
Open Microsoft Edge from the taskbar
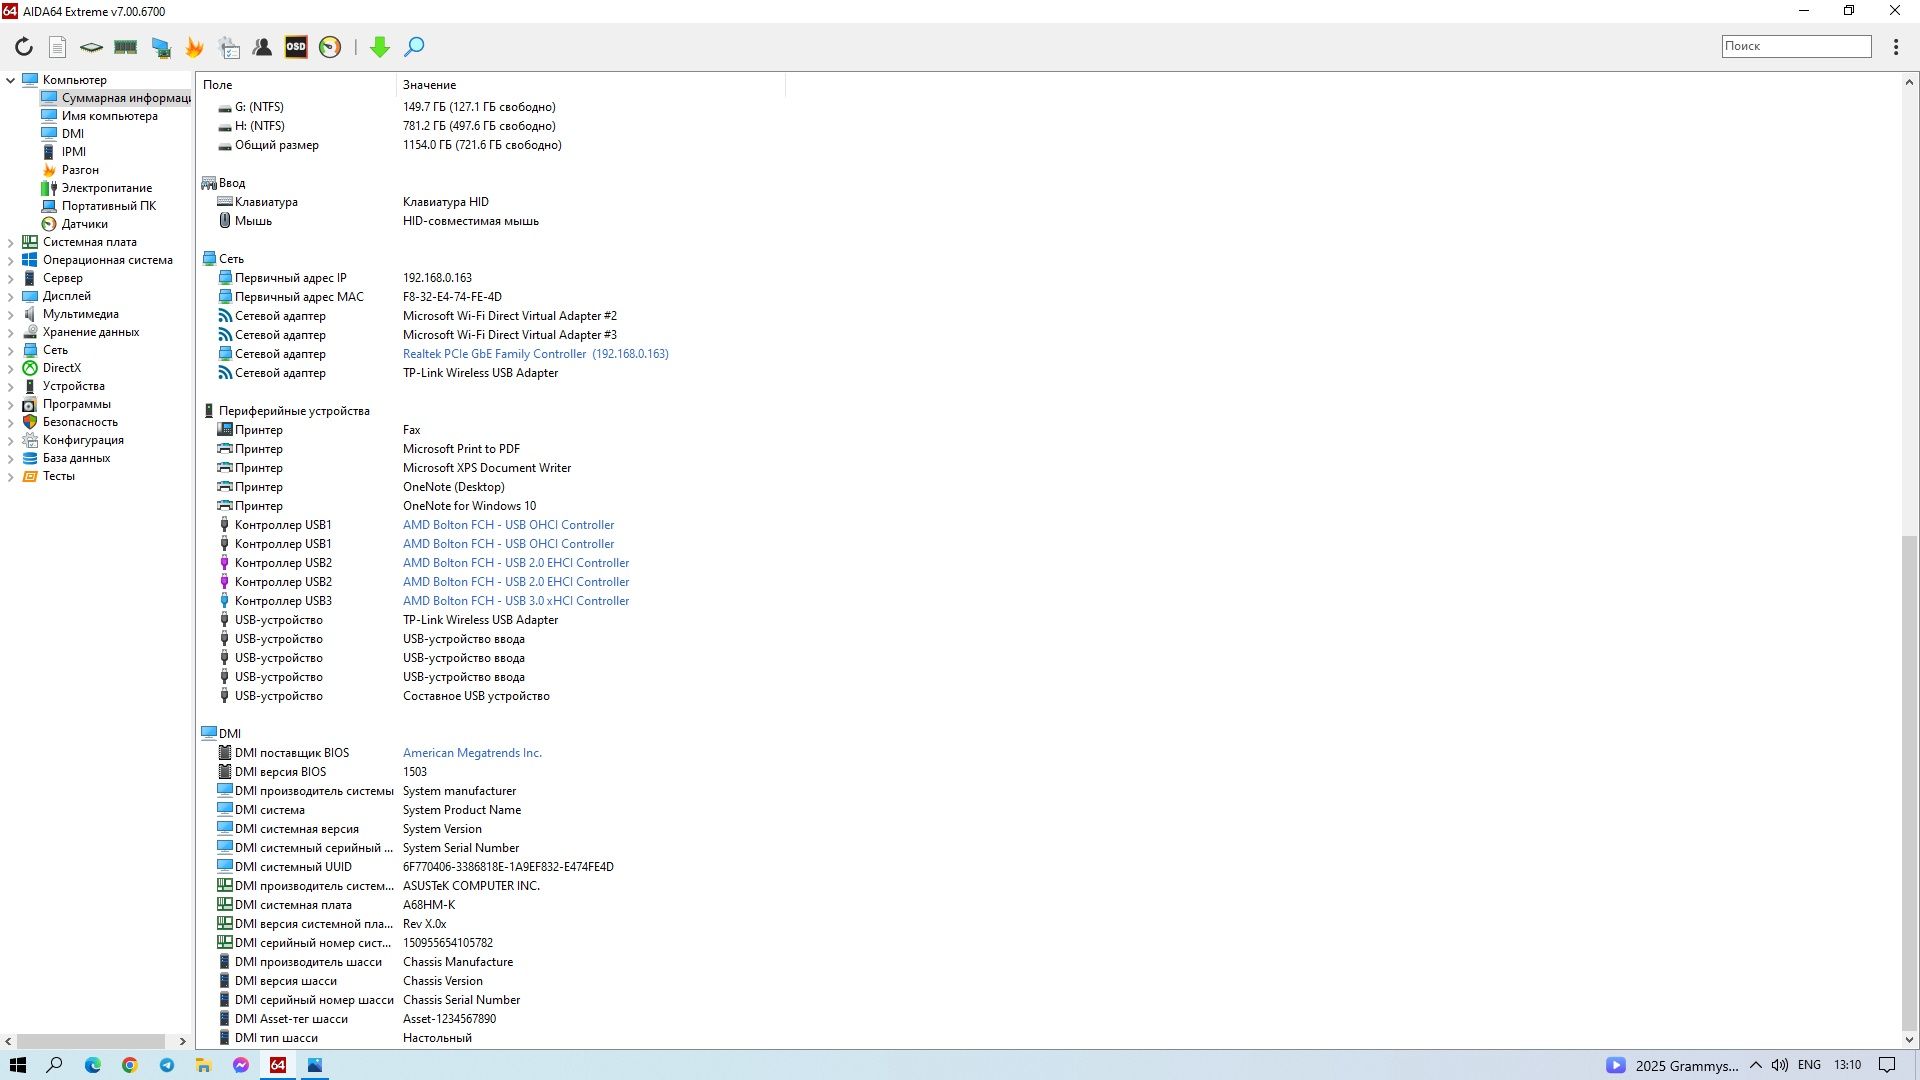point(93,1065)
